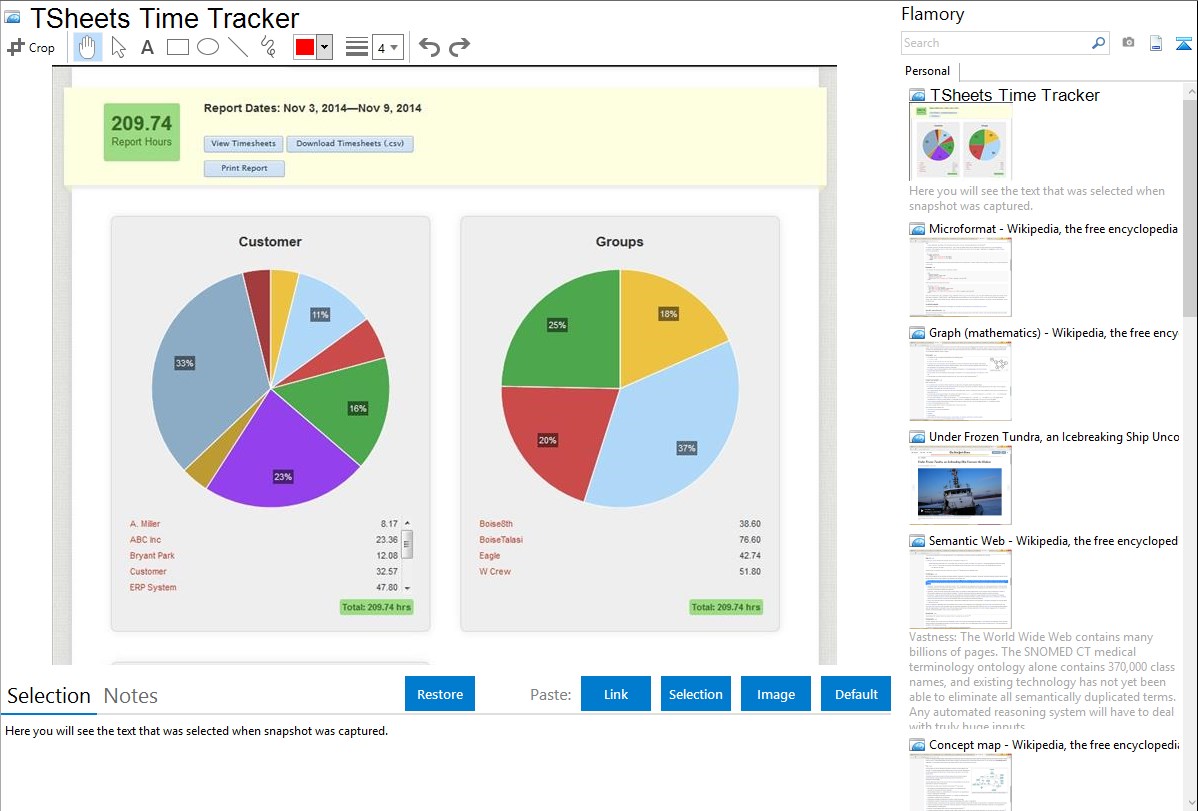Paste as Link
Image resolution: width=1198 pixels, height=811 pixels.
point(616,694)
